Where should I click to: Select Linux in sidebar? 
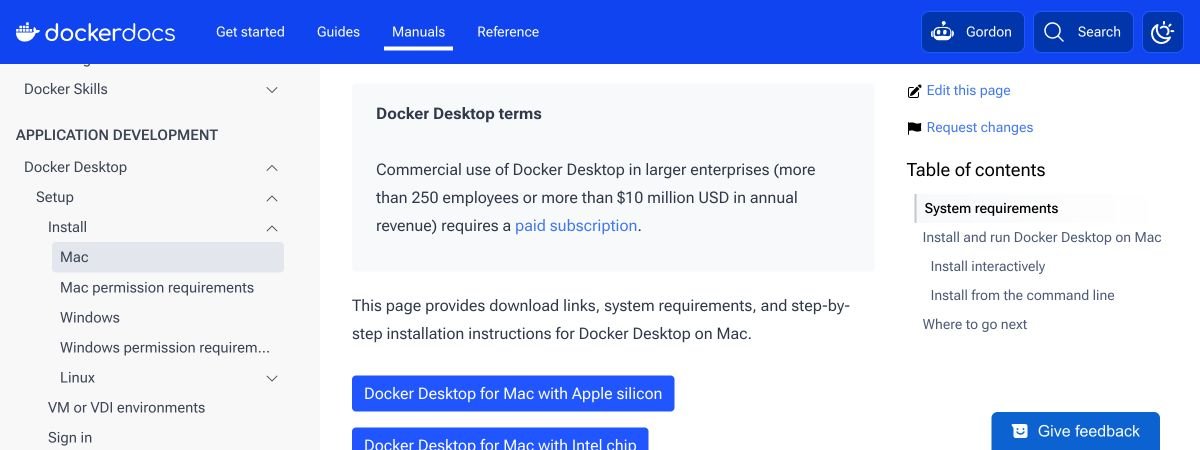pos(78,377)
